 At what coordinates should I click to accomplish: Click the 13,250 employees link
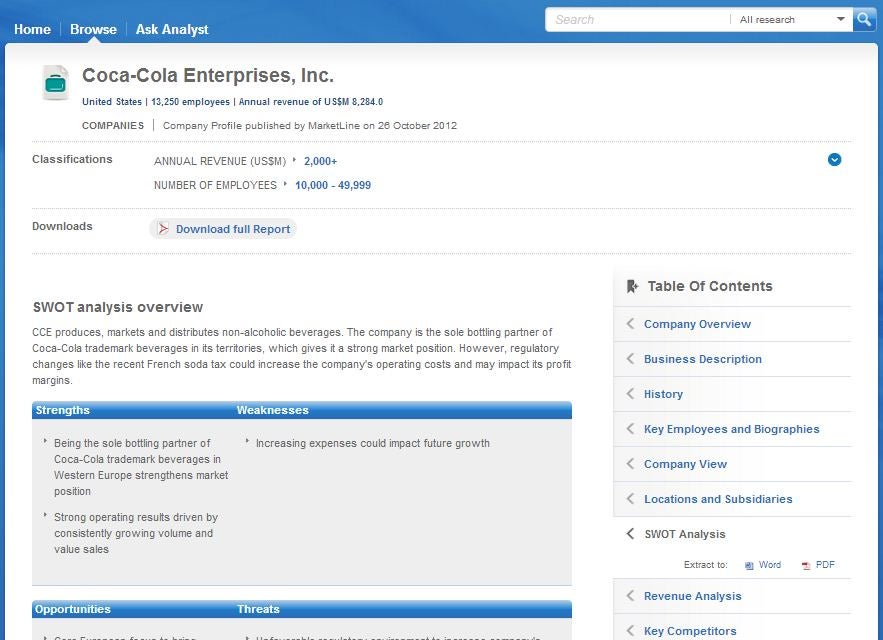point(190,102)
